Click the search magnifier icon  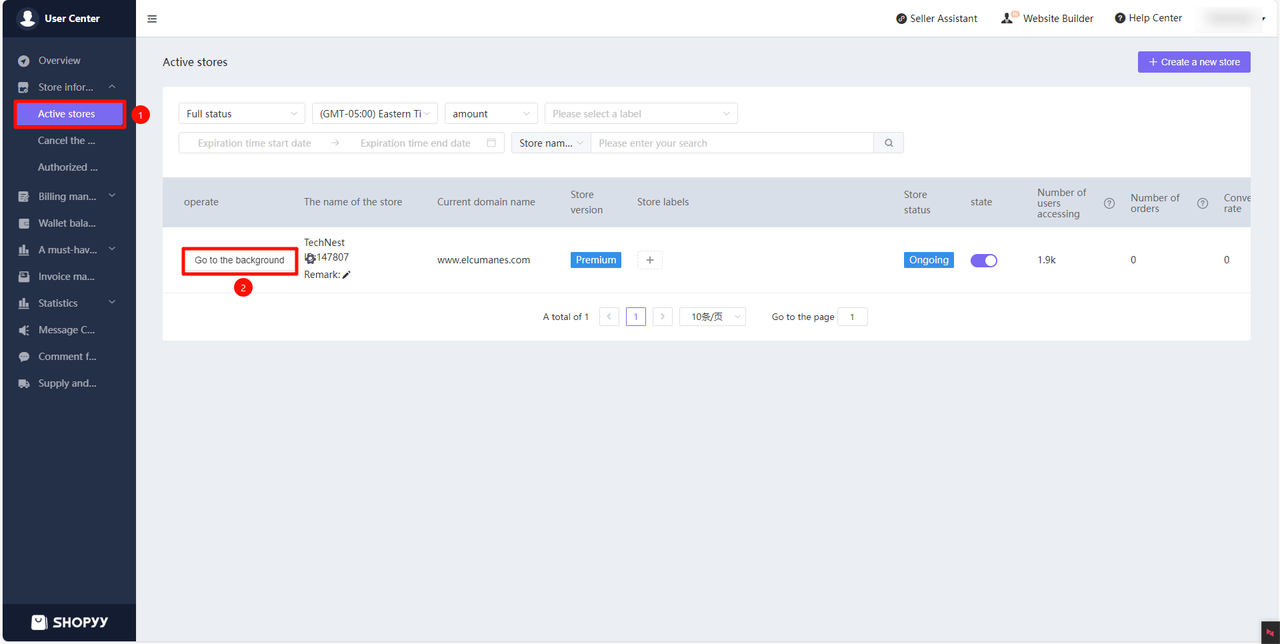[888, 142]
